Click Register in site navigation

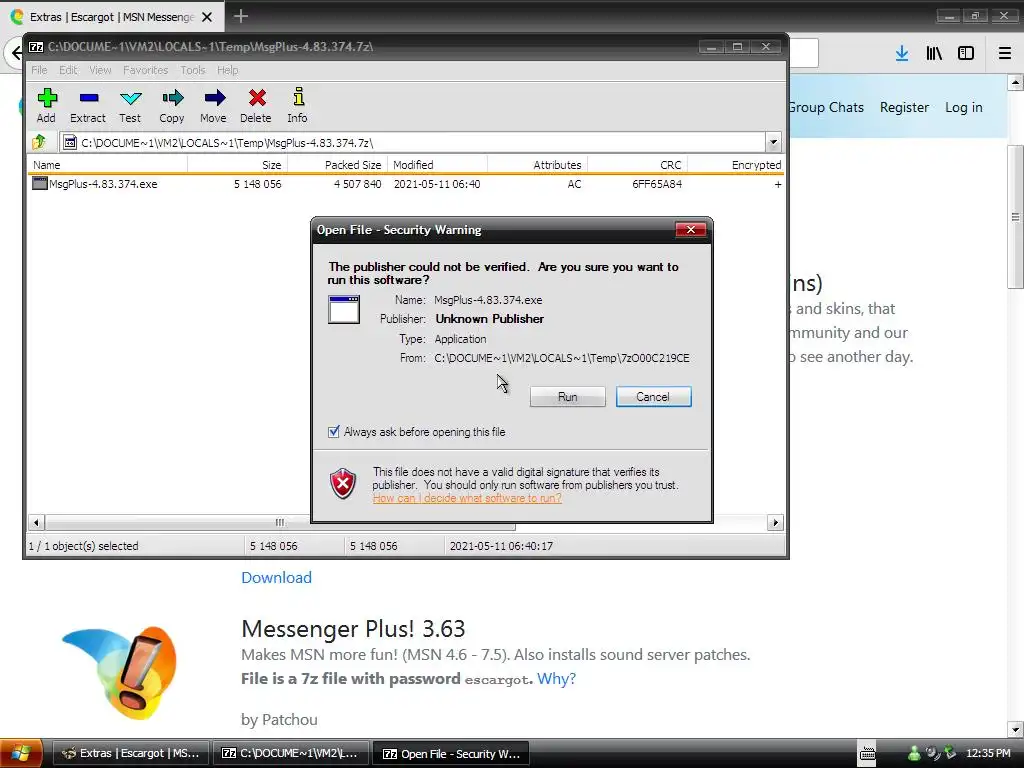click(x=904, y=107)
